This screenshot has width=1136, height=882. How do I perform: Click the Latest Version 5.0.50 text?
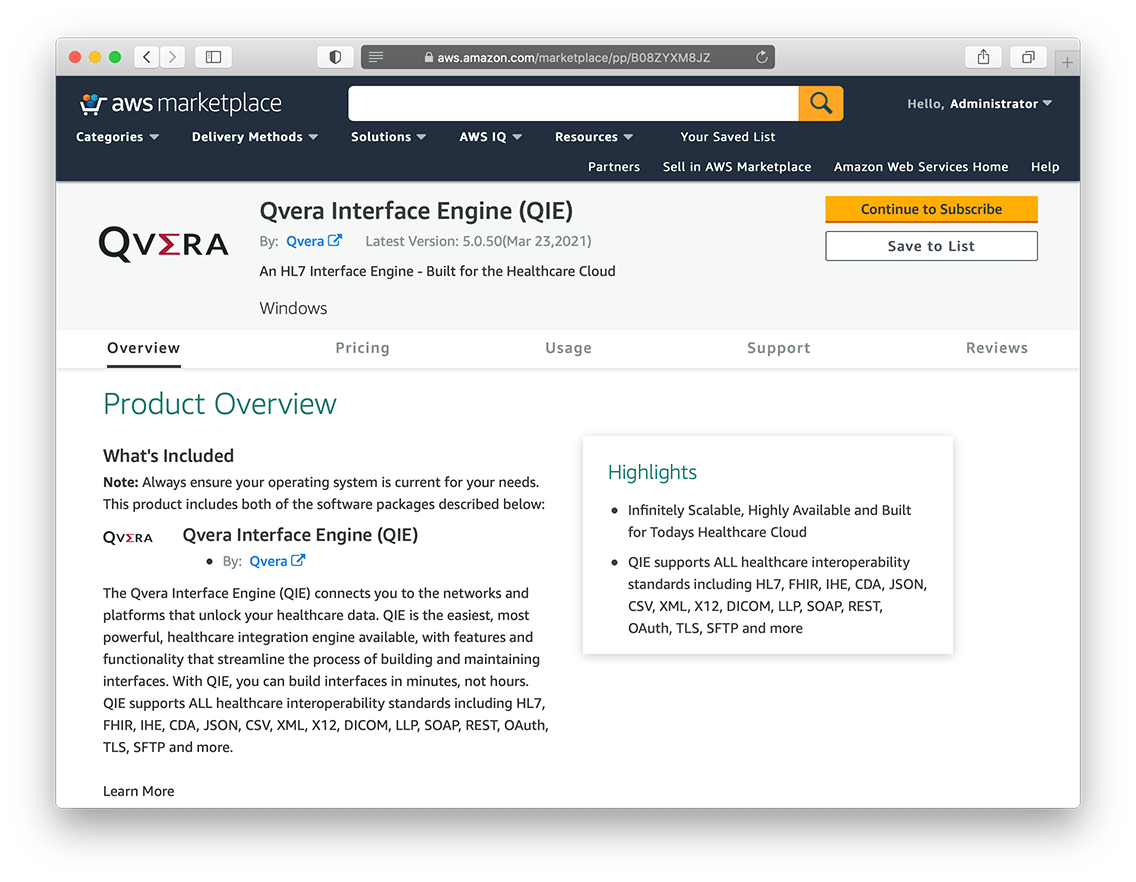(x=478, y=241)
